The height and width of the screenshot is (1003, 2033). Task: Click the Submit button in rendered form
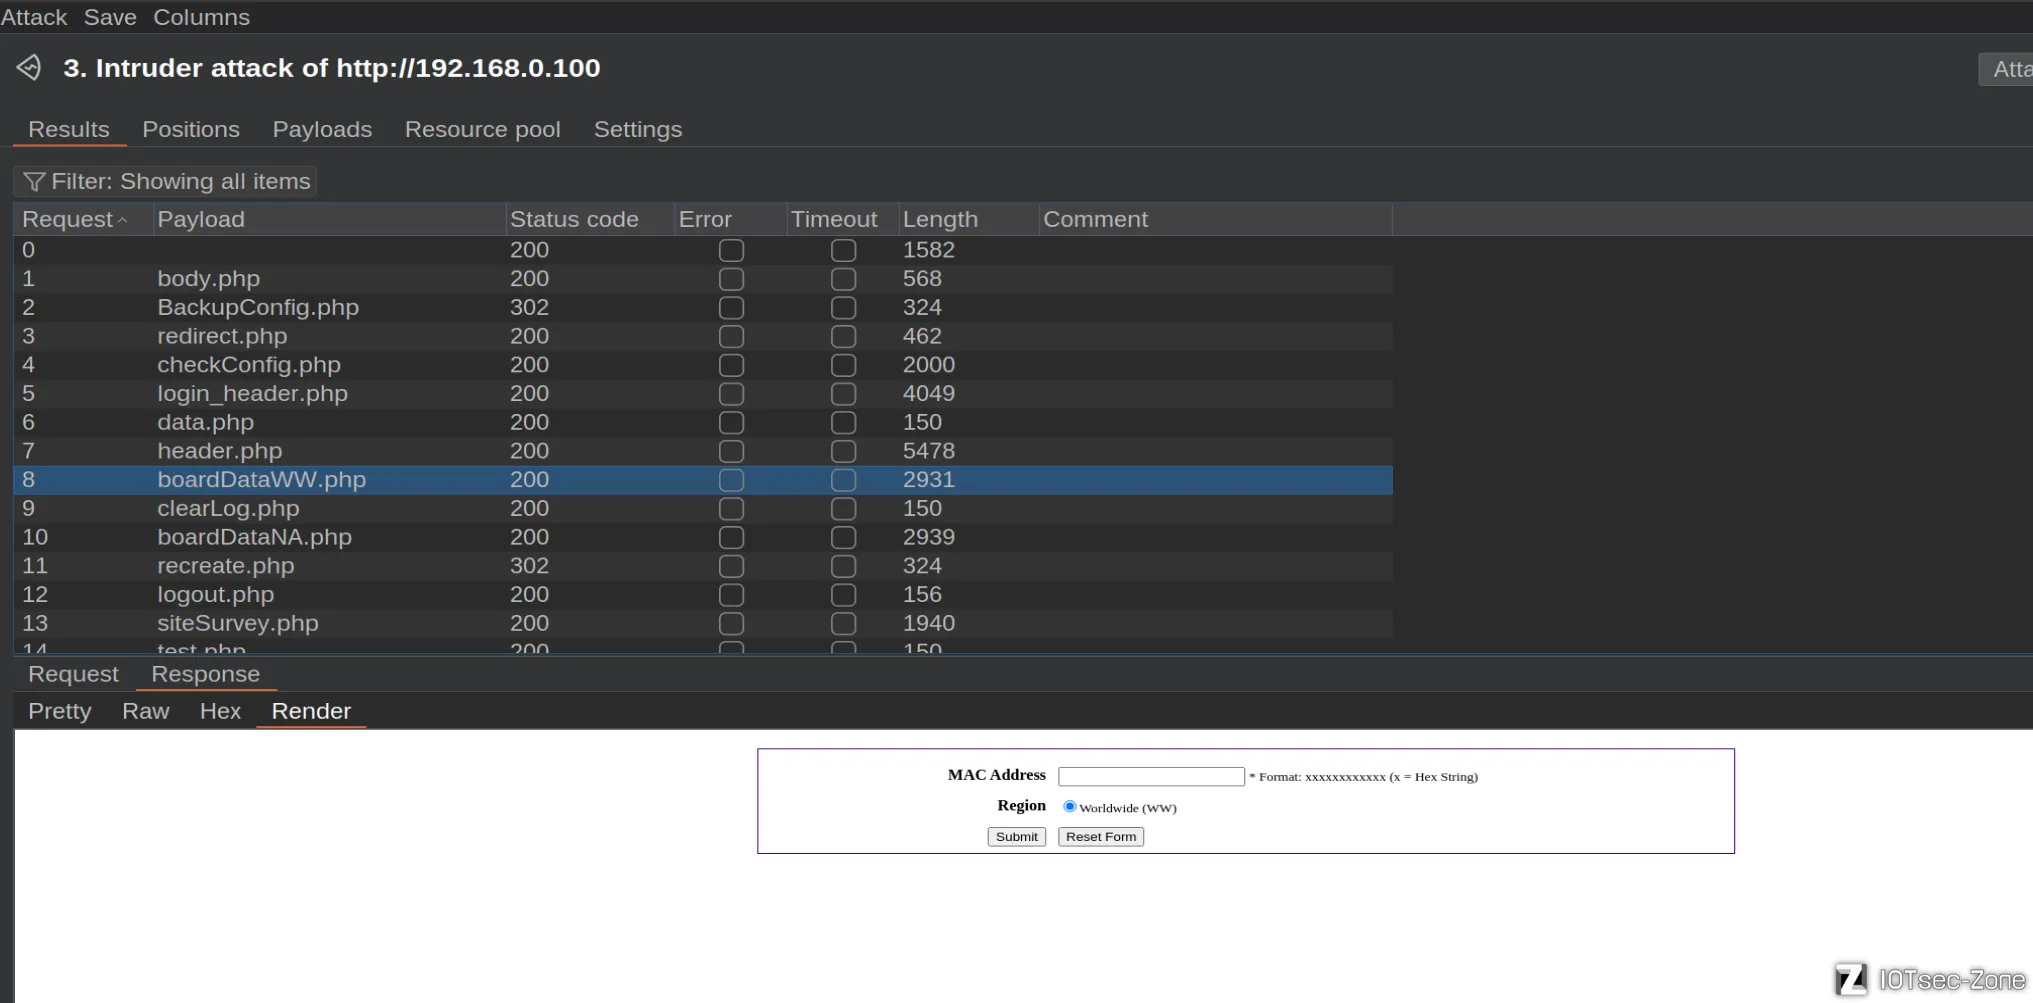[1016, 837]
